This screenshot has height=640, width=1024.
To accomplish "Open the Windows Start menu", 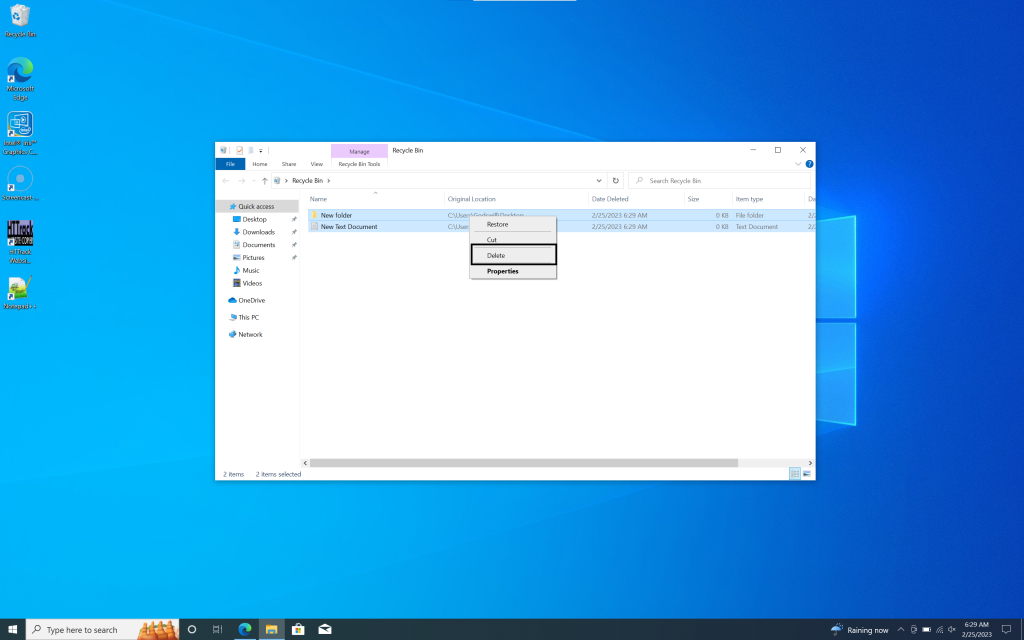I will [x=12, y=630].
